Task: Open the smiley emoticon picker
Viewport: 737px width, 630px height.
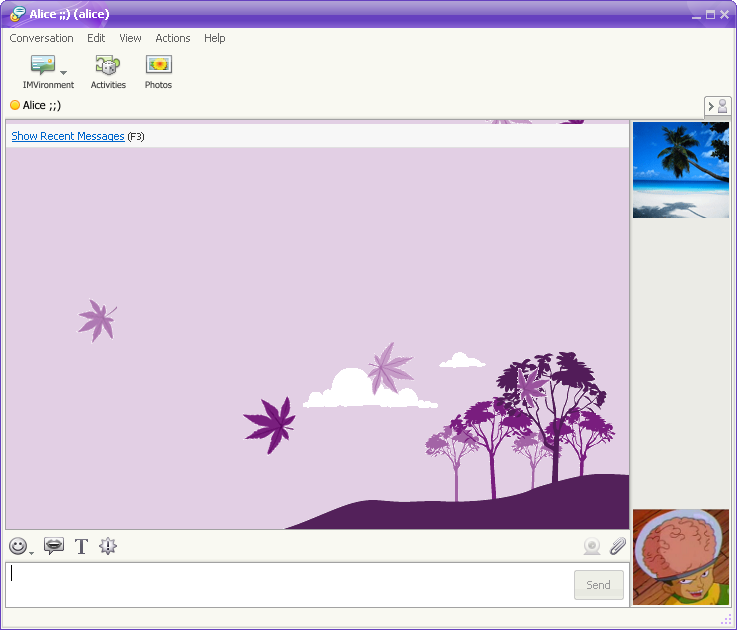Action: [x=18, y=546]
